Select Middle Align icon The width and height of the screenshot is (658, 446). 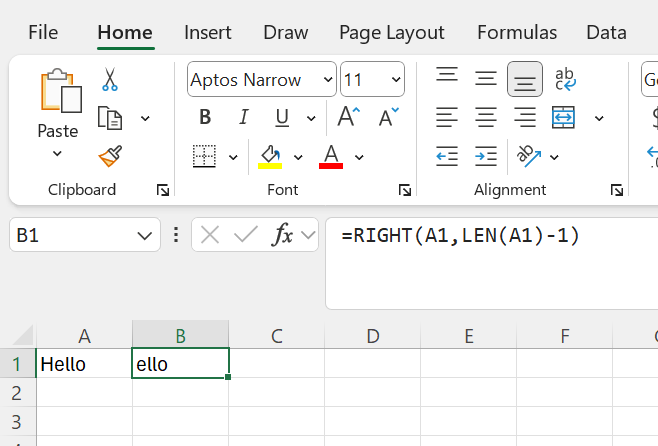click(x=486, y=79)
